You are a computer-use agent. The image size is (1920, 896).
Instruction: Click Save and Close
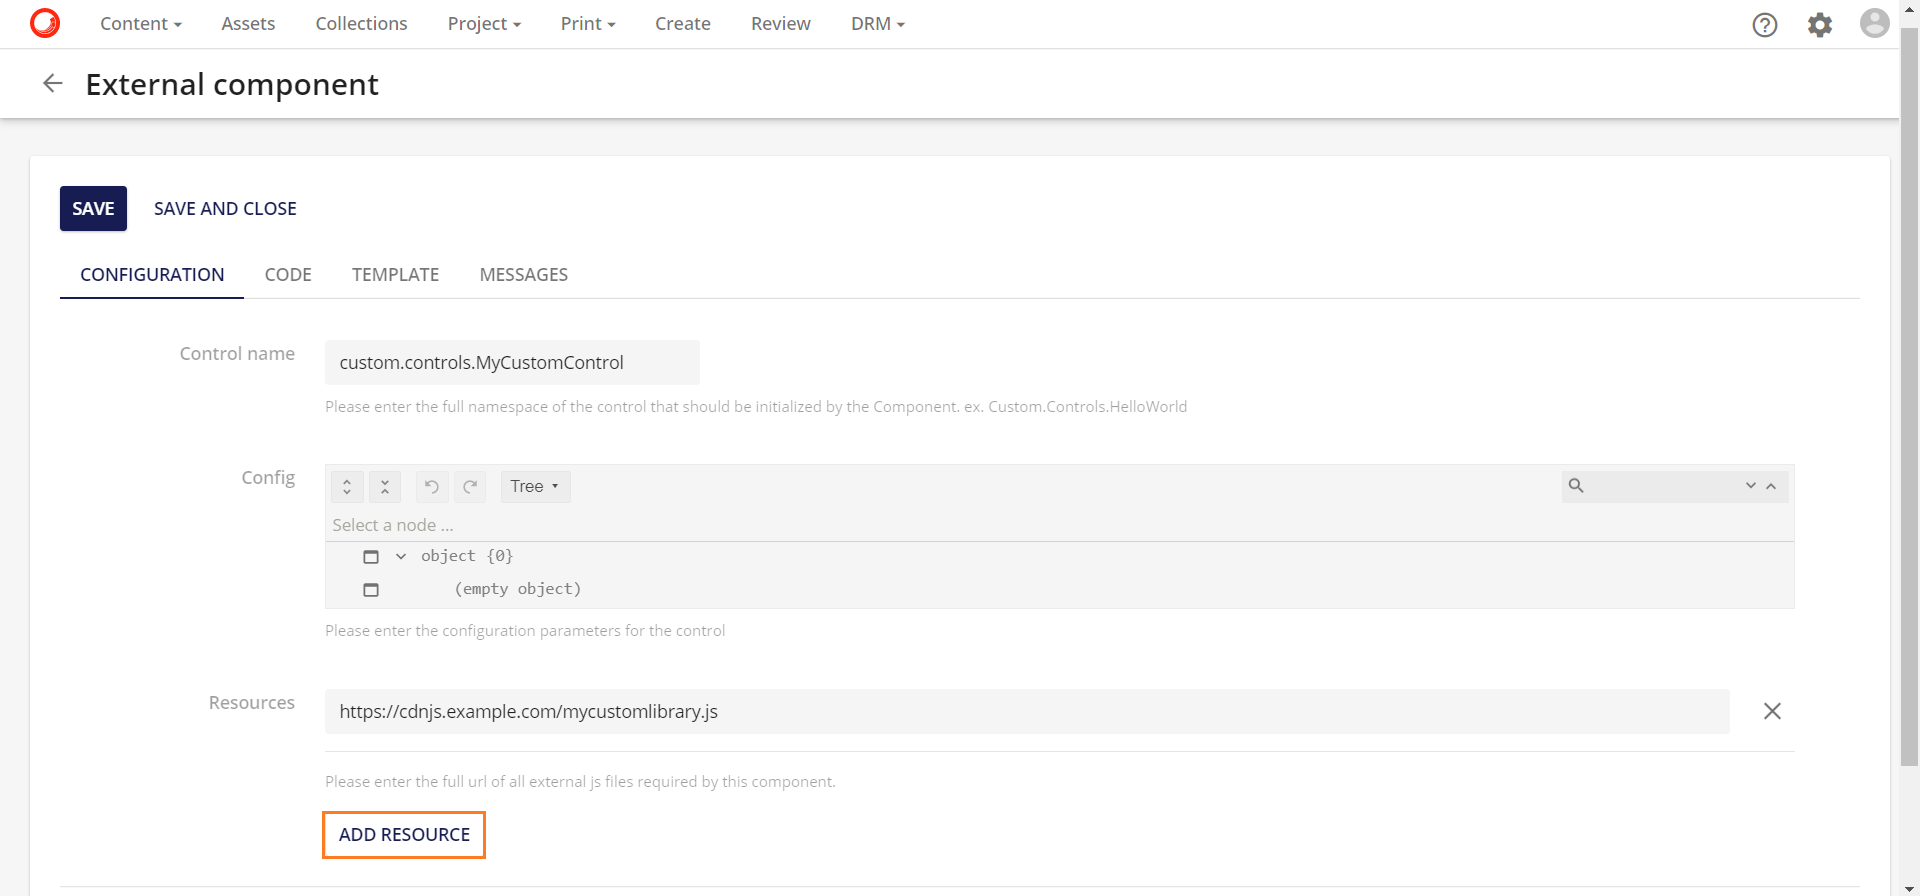click(225, 208)
